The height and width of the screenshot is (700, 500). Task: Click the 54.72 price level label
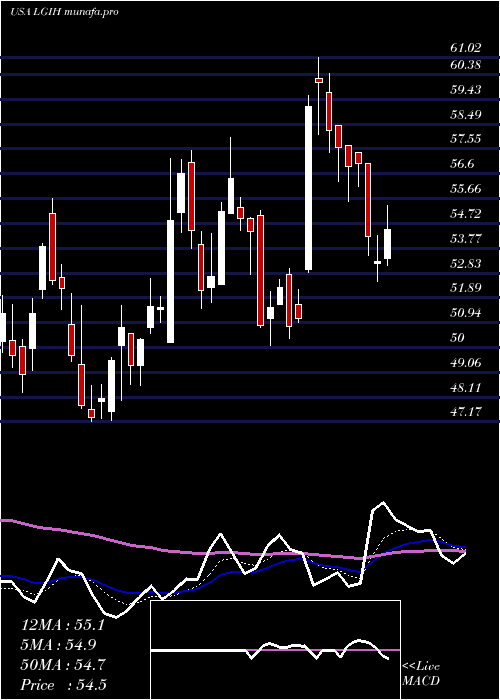pos(466,214)
